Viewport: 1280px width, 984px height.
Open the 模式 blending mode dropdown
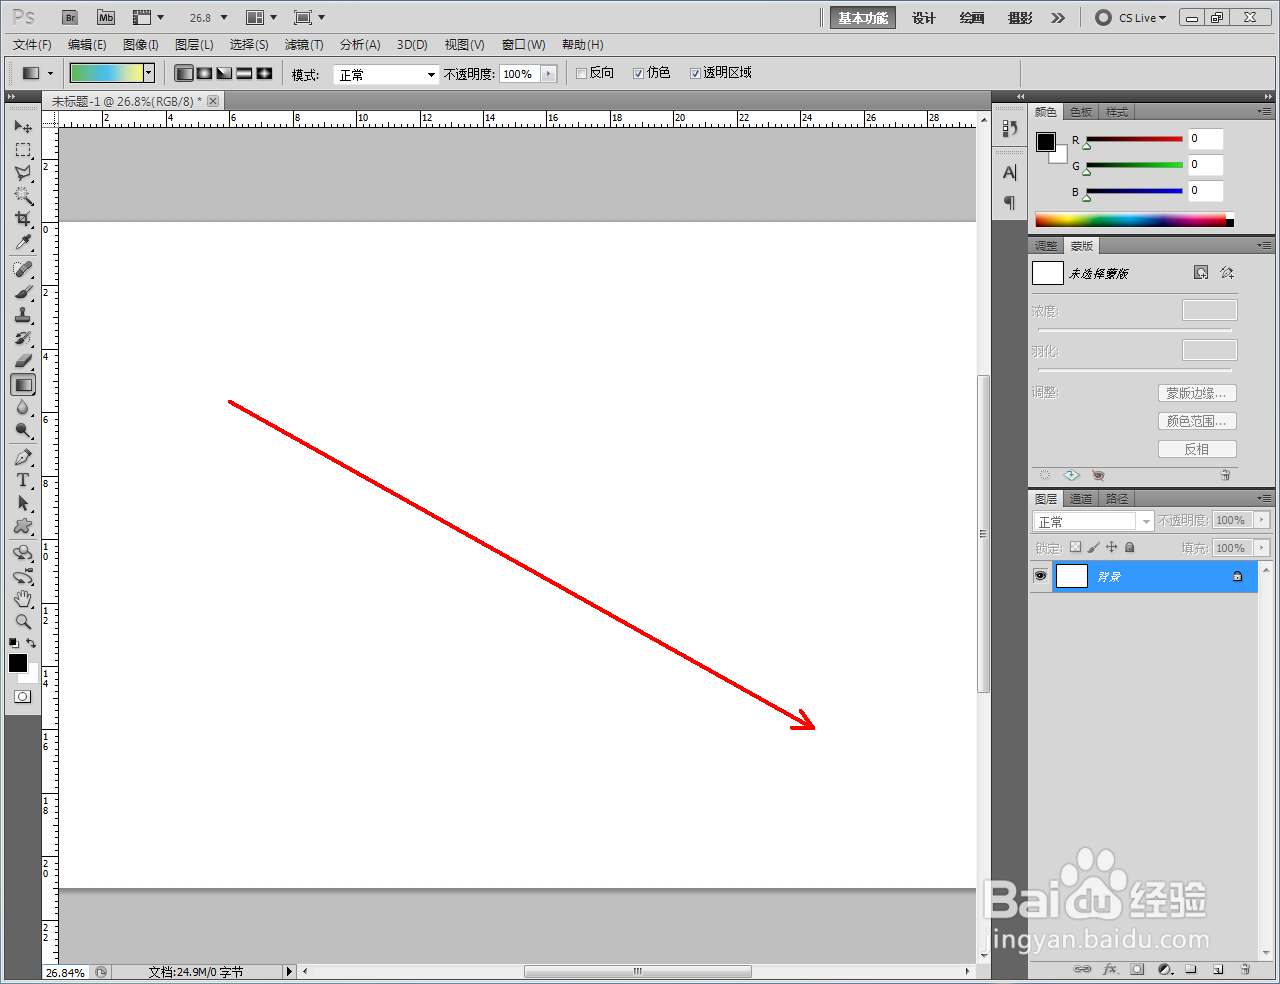(386, 74)
